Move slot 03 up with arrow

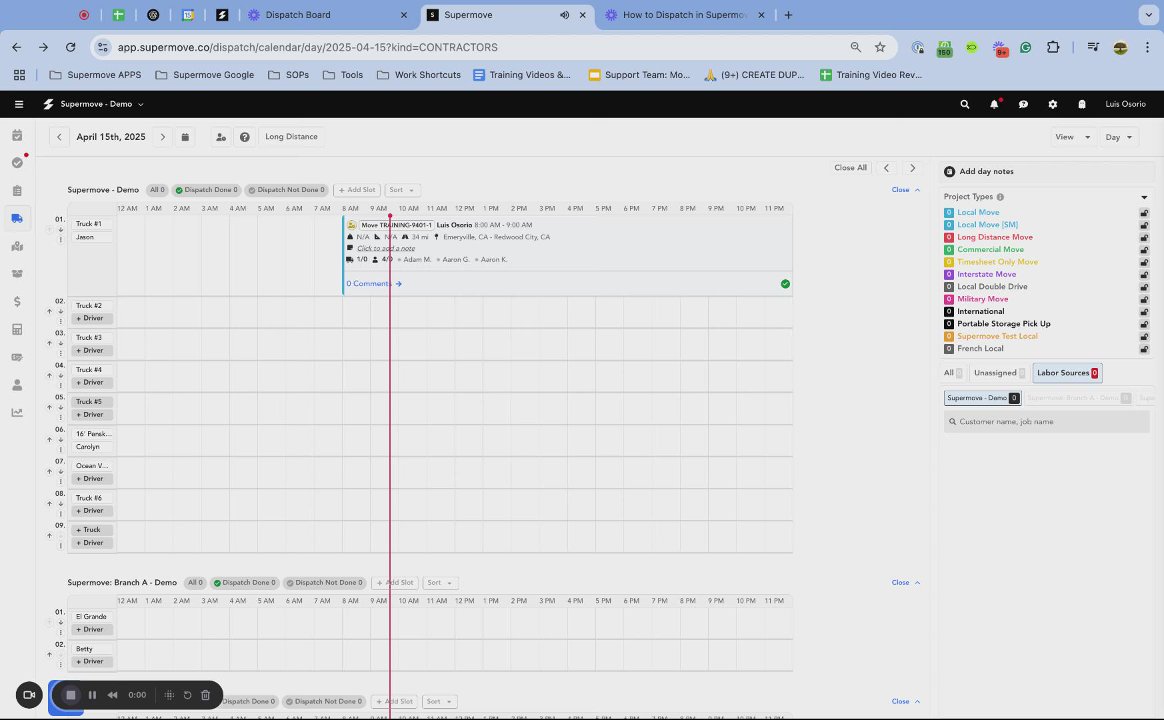tap(50, 344)
